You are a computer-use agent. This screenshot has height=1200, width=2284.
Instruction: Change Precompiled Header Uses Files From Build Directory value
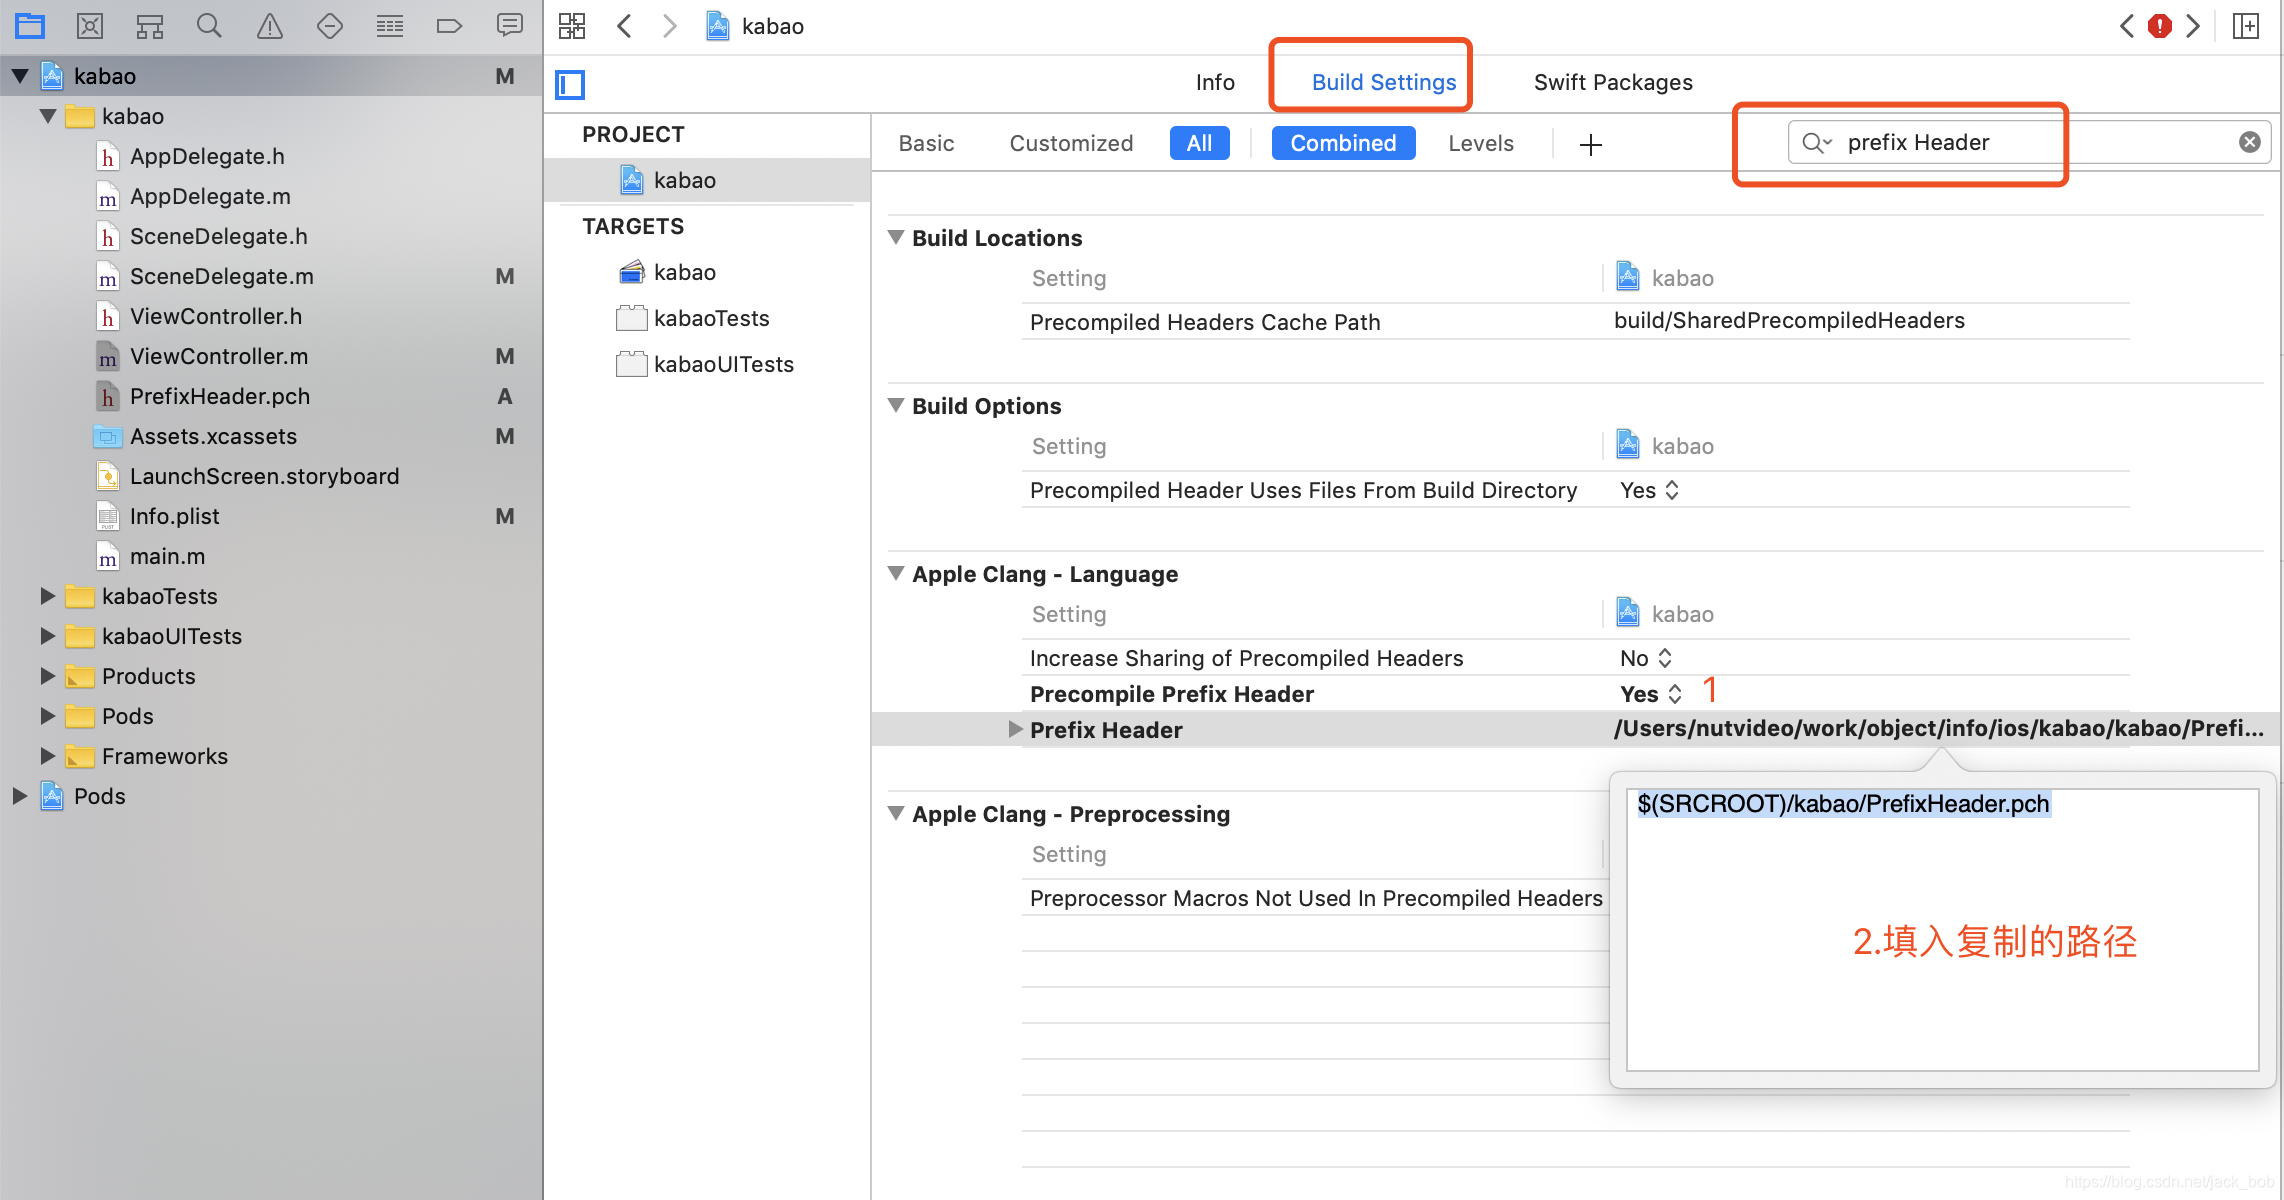(x=1650, y=490)
